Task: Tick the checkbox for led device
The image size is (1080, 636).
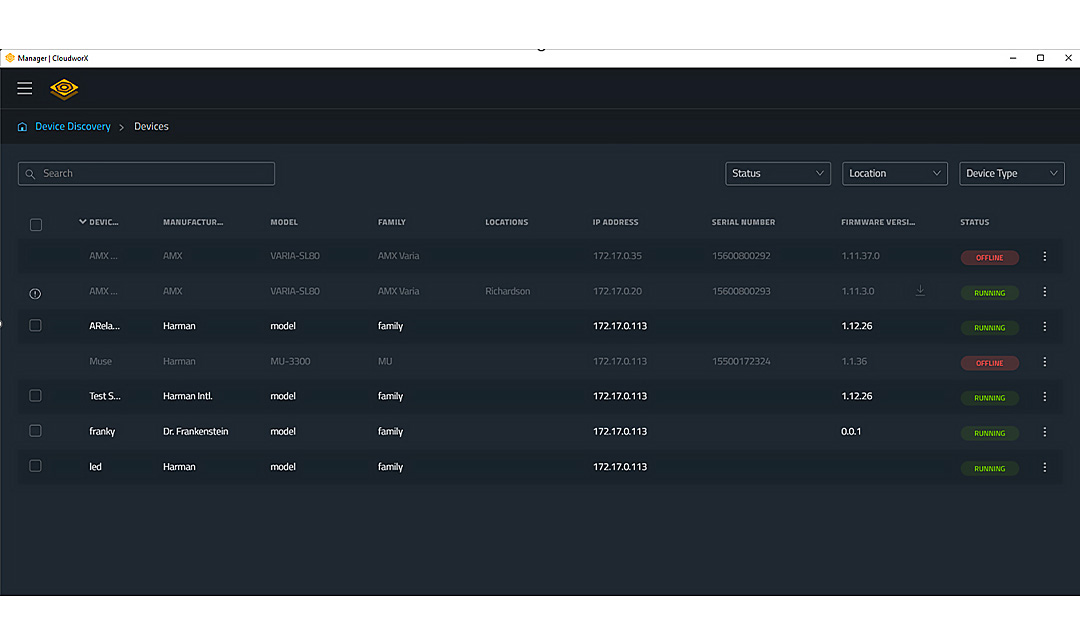Action: (36, 466)
